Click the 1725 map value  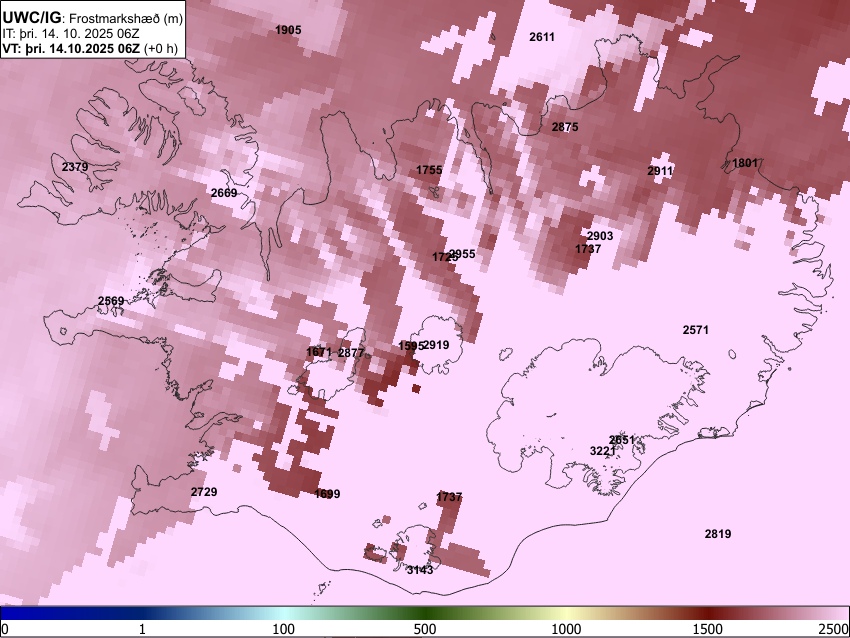click(x=443, y=257)
